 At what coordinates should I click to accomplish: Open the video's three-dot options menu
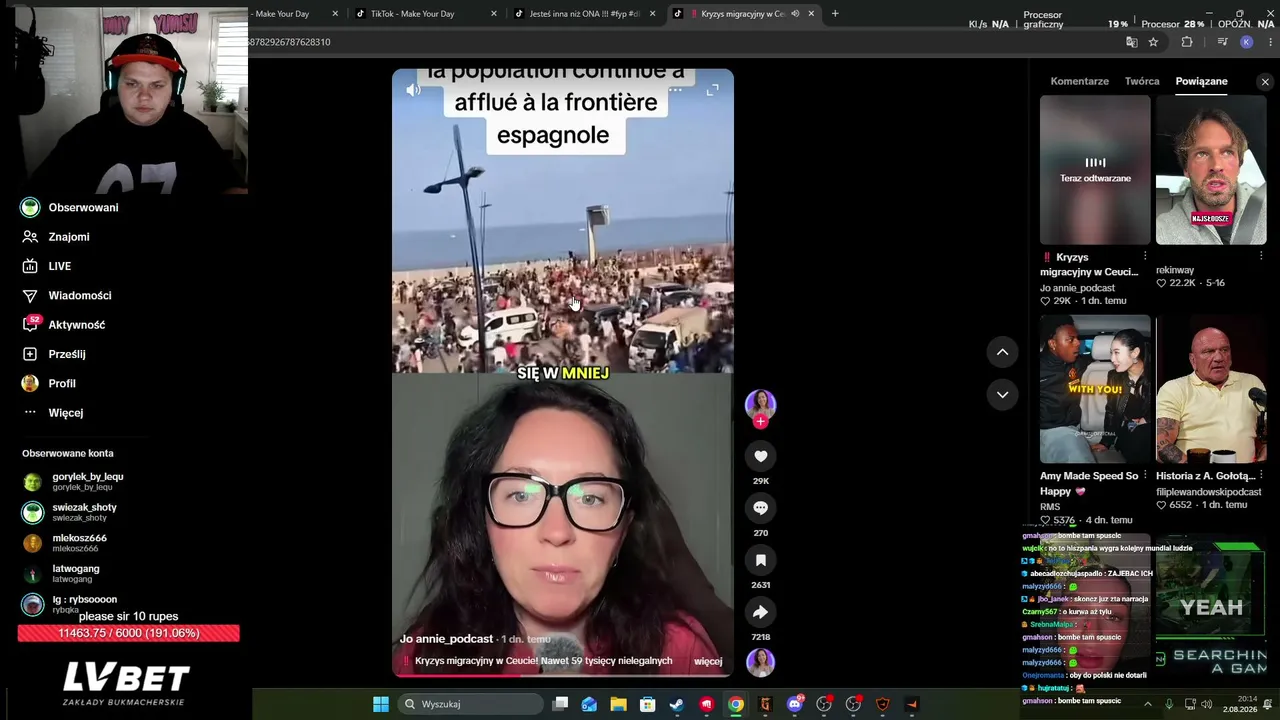click(x=676, y=90)
